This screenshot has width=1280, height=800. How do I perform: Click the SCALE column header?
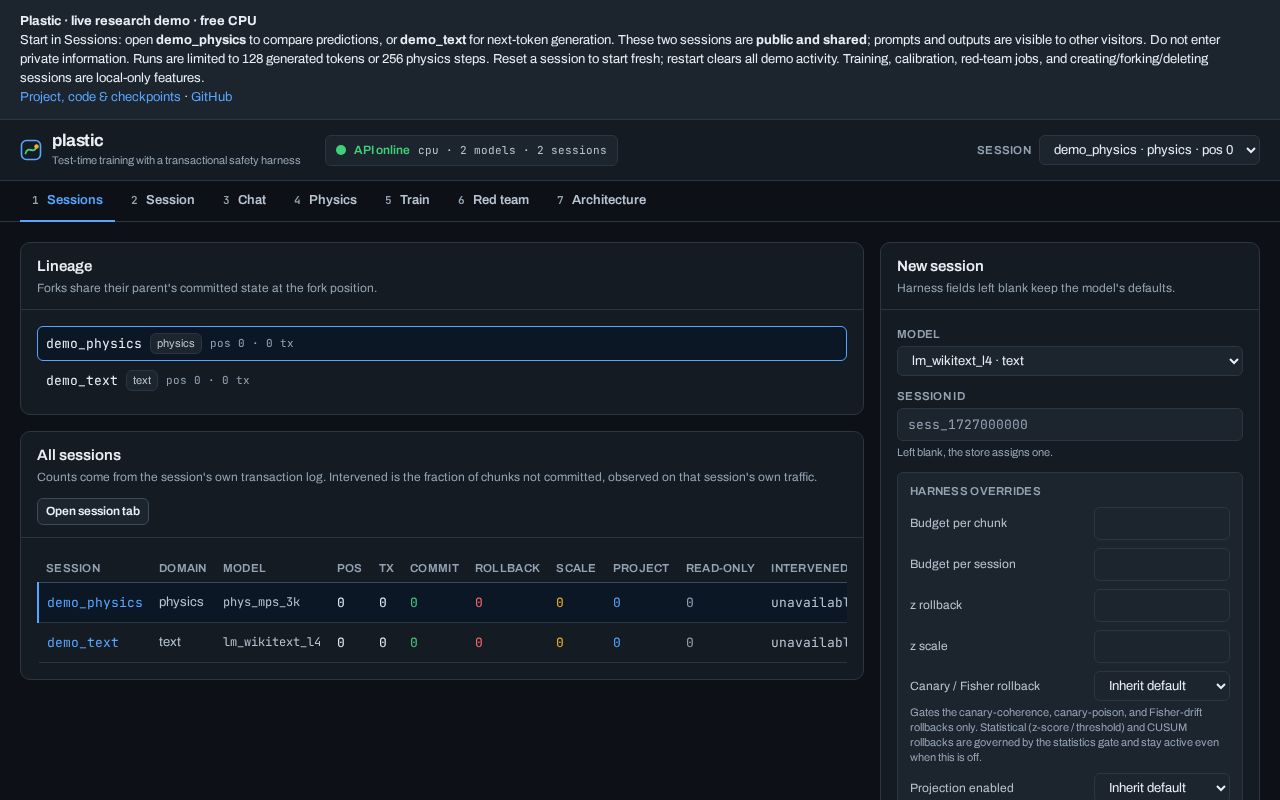pos(576,568)
